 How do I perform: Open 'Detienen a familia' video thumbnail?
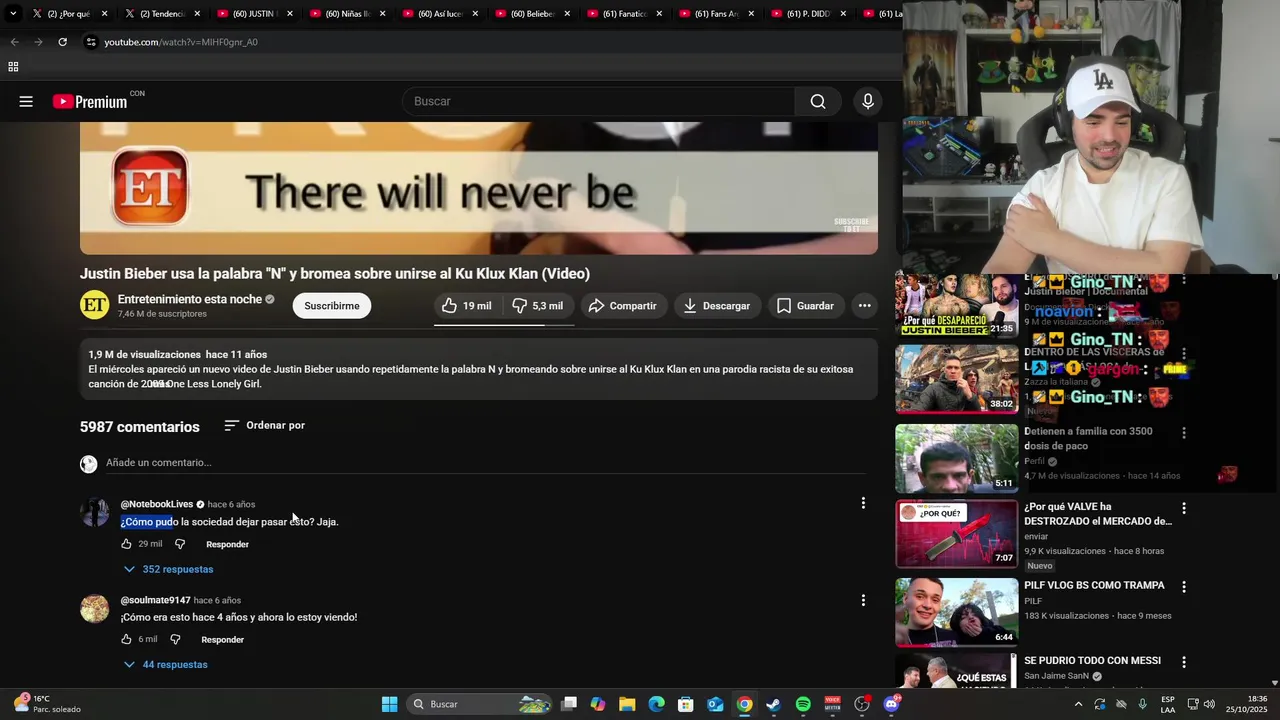click(x=956, y=459)
